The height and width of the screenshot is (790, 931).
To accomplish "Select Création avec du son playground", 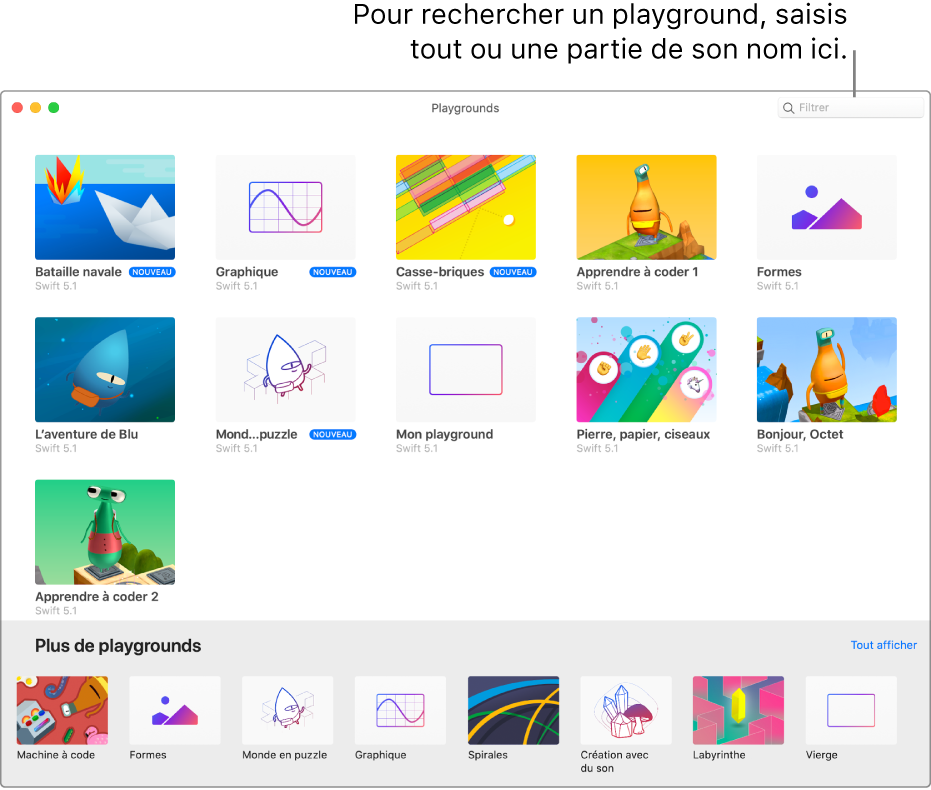I will point(626,710).
